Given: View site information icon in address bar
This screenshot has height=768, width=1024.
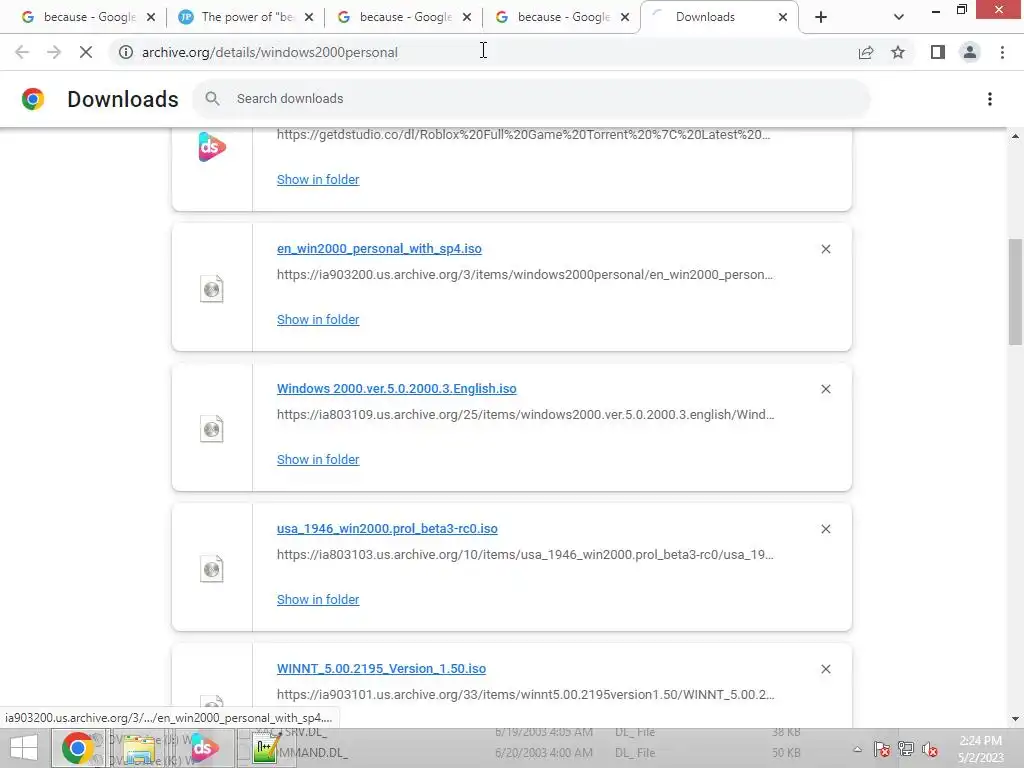Looking at the screenshot, I should (126, 52).
